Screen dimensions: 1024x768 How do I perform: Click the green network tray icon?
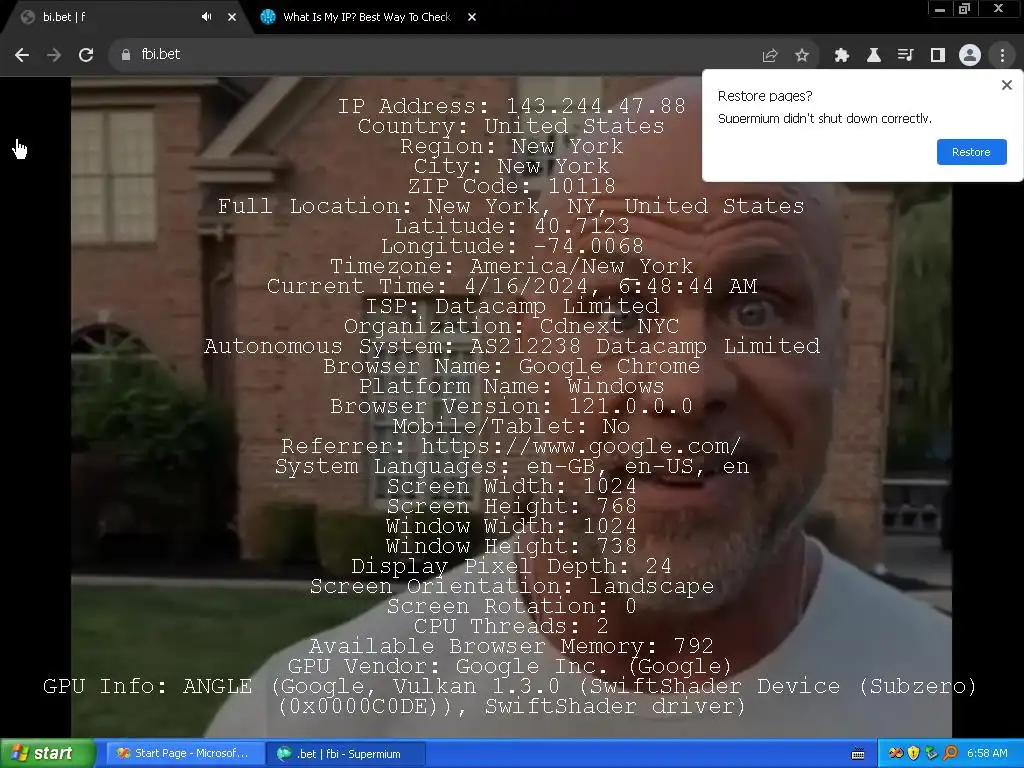click(x=931, y=754)
